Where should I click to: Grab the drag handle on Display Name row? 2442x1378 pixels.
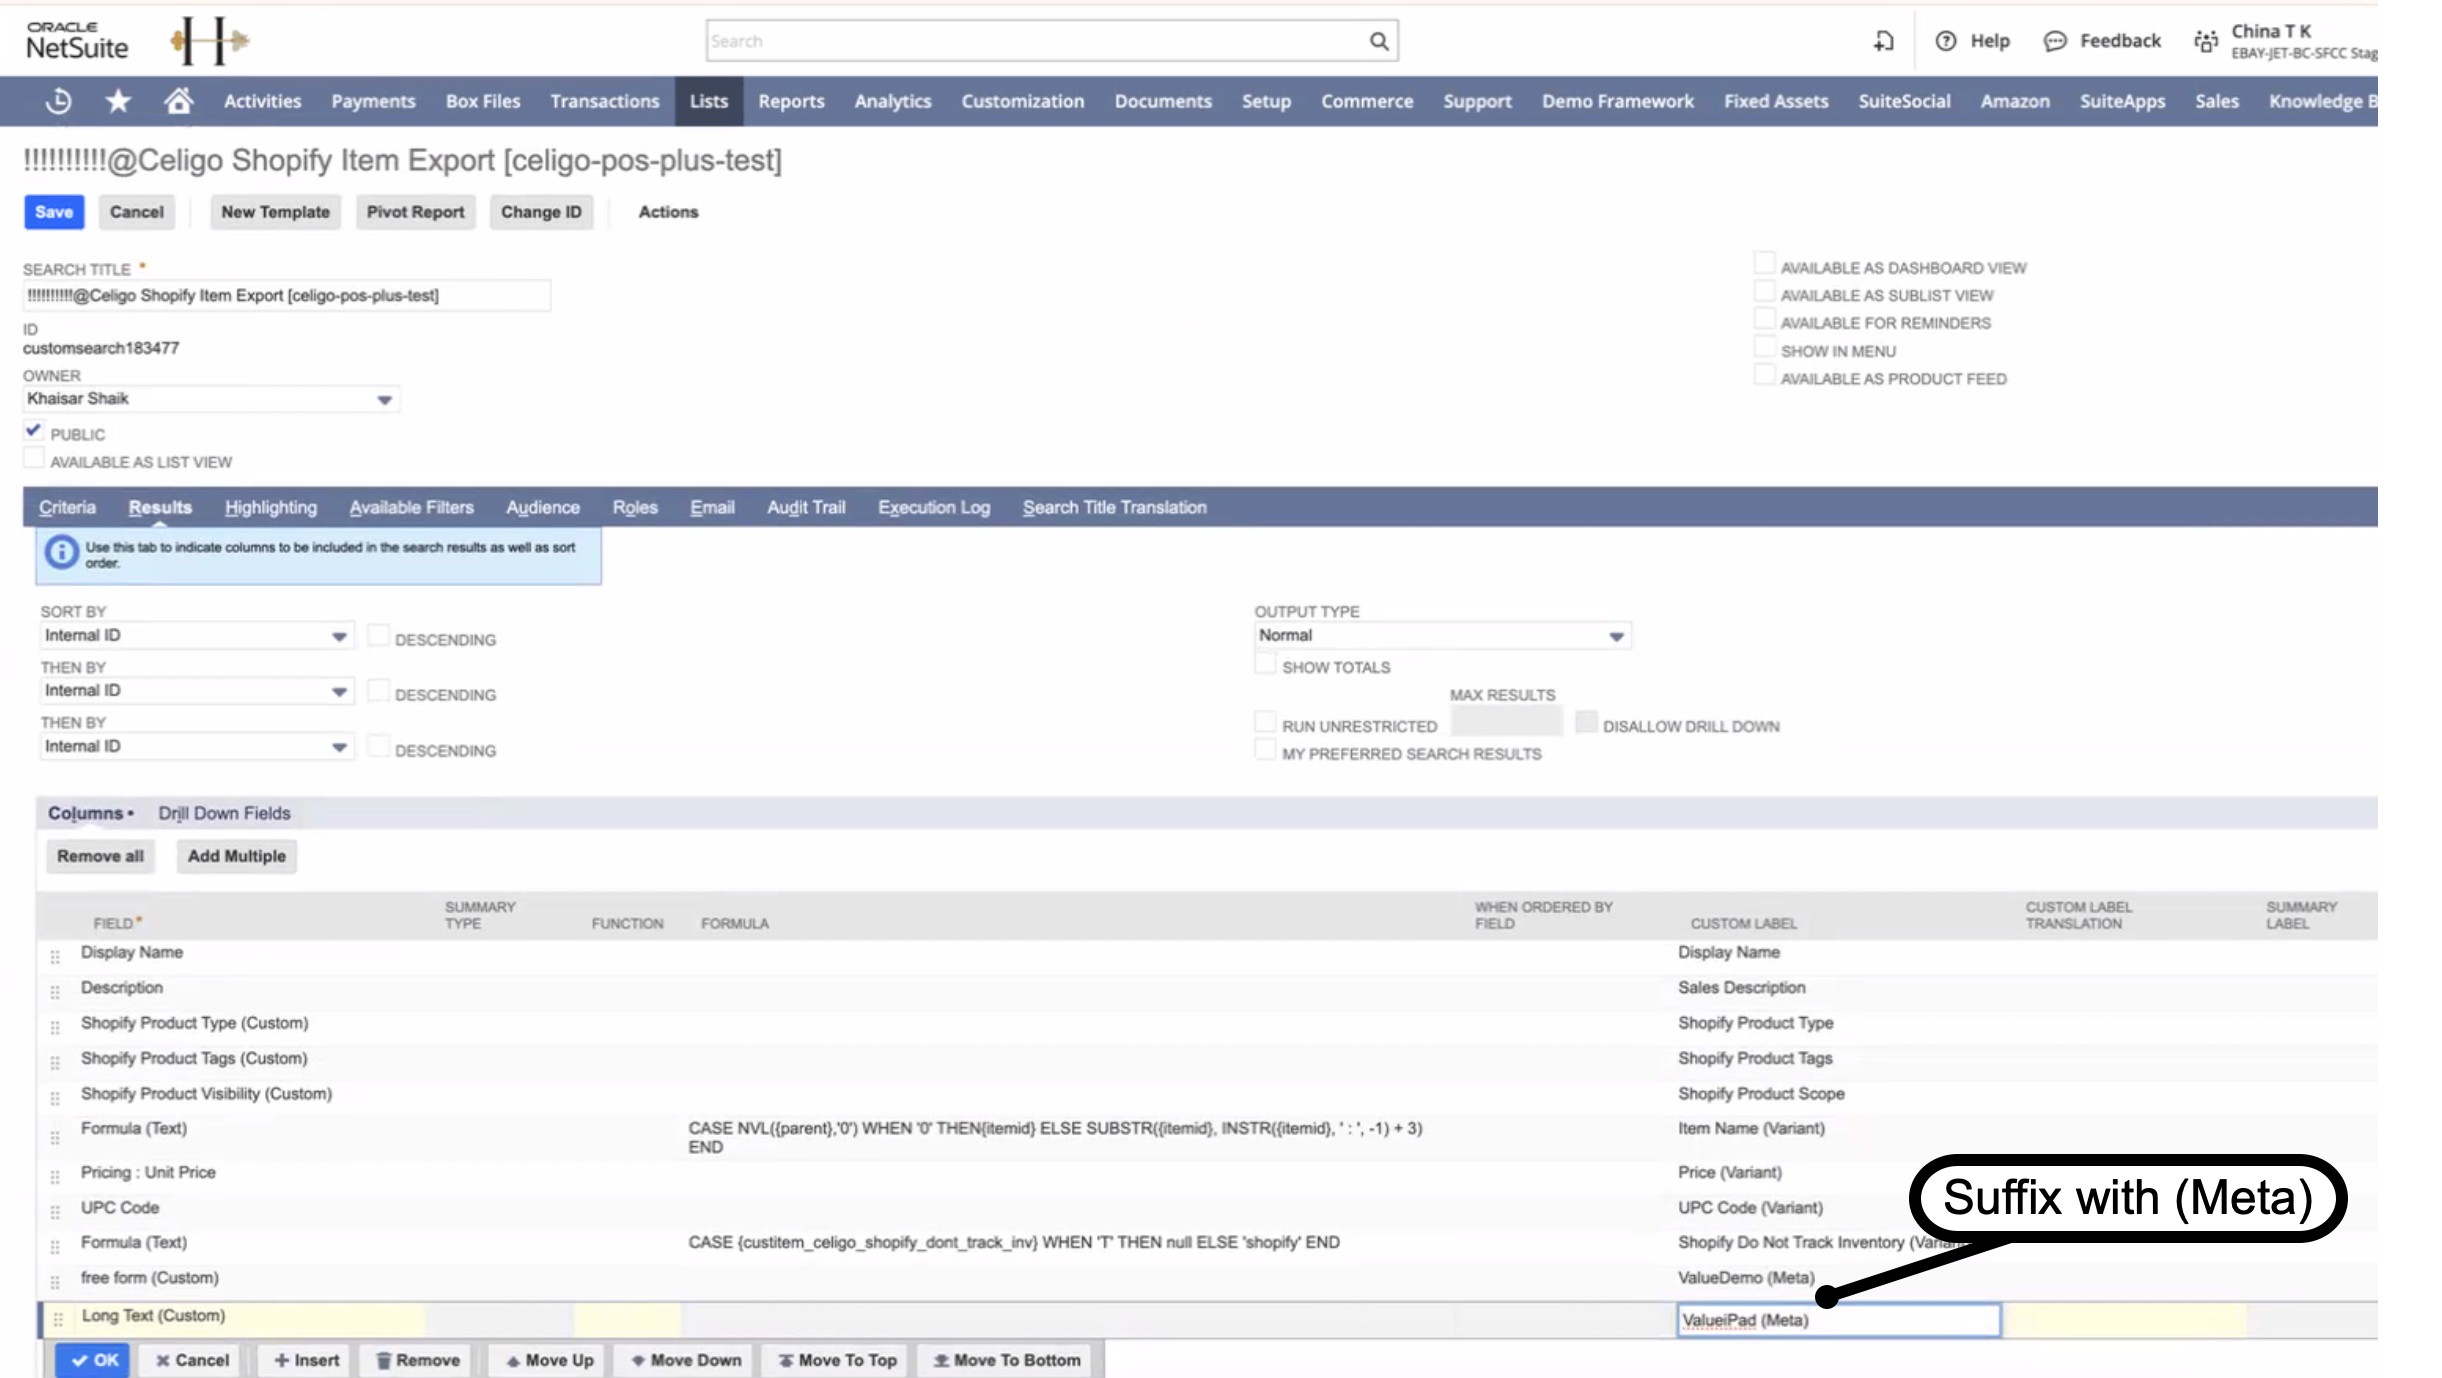[55, 957]
